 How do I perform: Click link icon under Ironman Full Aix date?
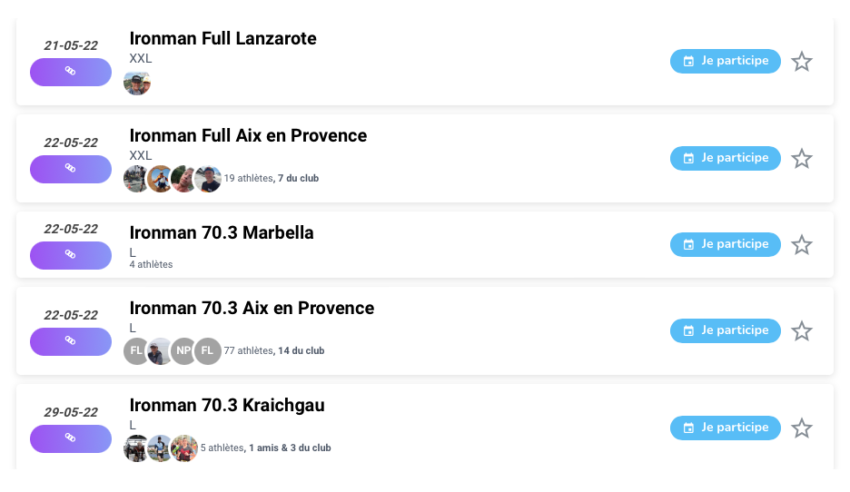click(x=70, y=168)
